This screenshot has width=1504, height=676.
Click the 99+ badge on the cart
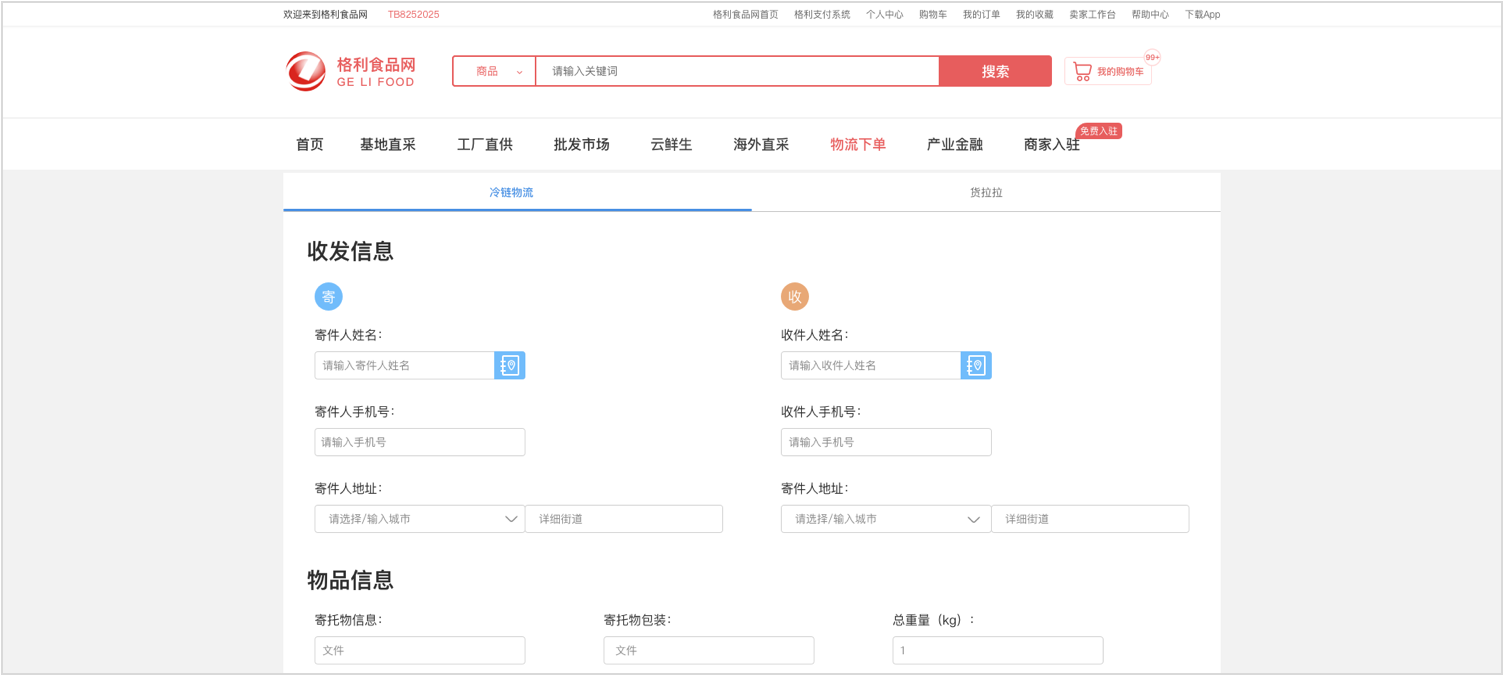click(1152, 56)
